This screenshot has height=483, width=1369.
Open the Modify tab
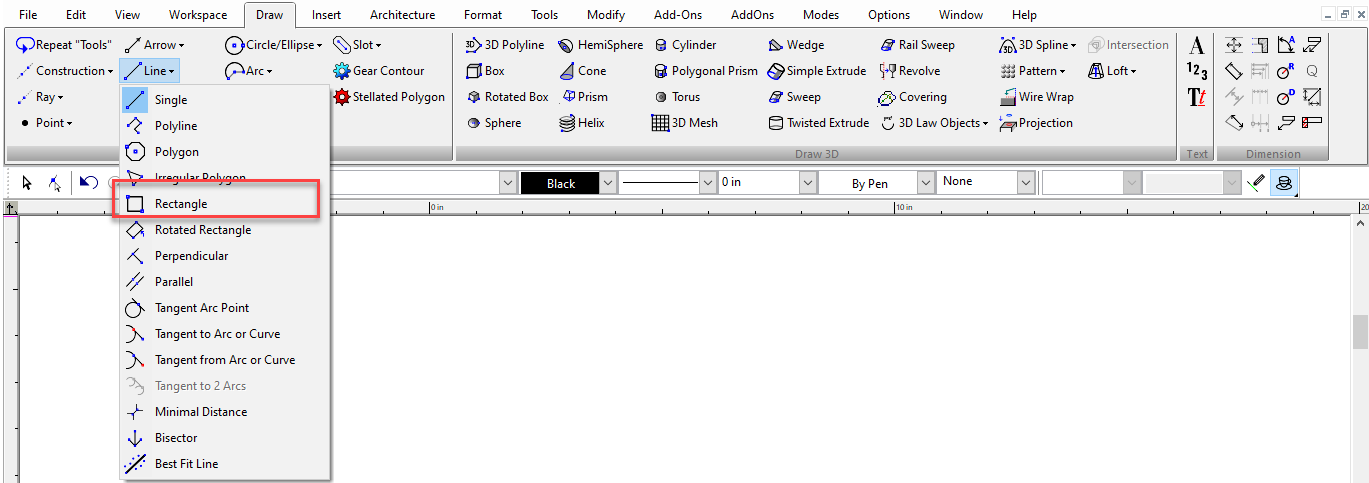click(x=606, y=15)
